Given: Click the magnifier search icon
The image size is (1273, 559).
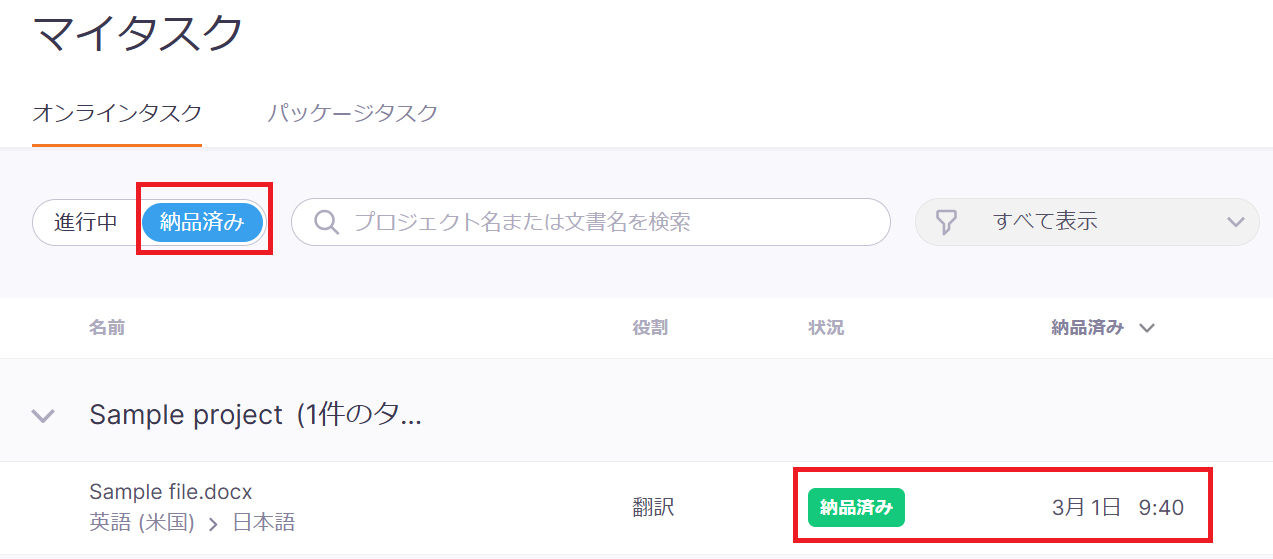Looking at the screenshot, I should pos(326,222).
